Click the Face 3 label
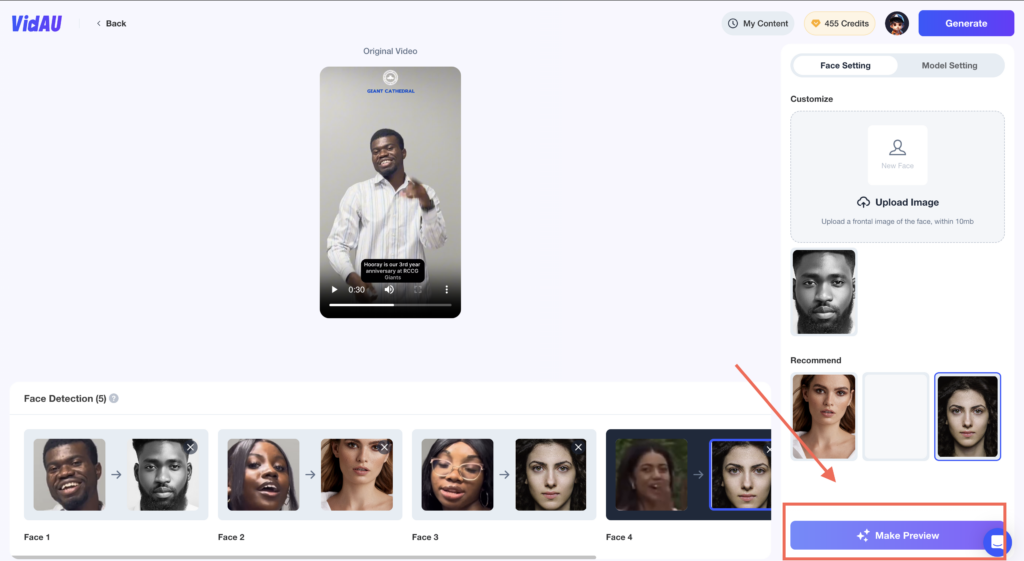The width and height of the screenshot is (1024, 561). tap(425, 537)
